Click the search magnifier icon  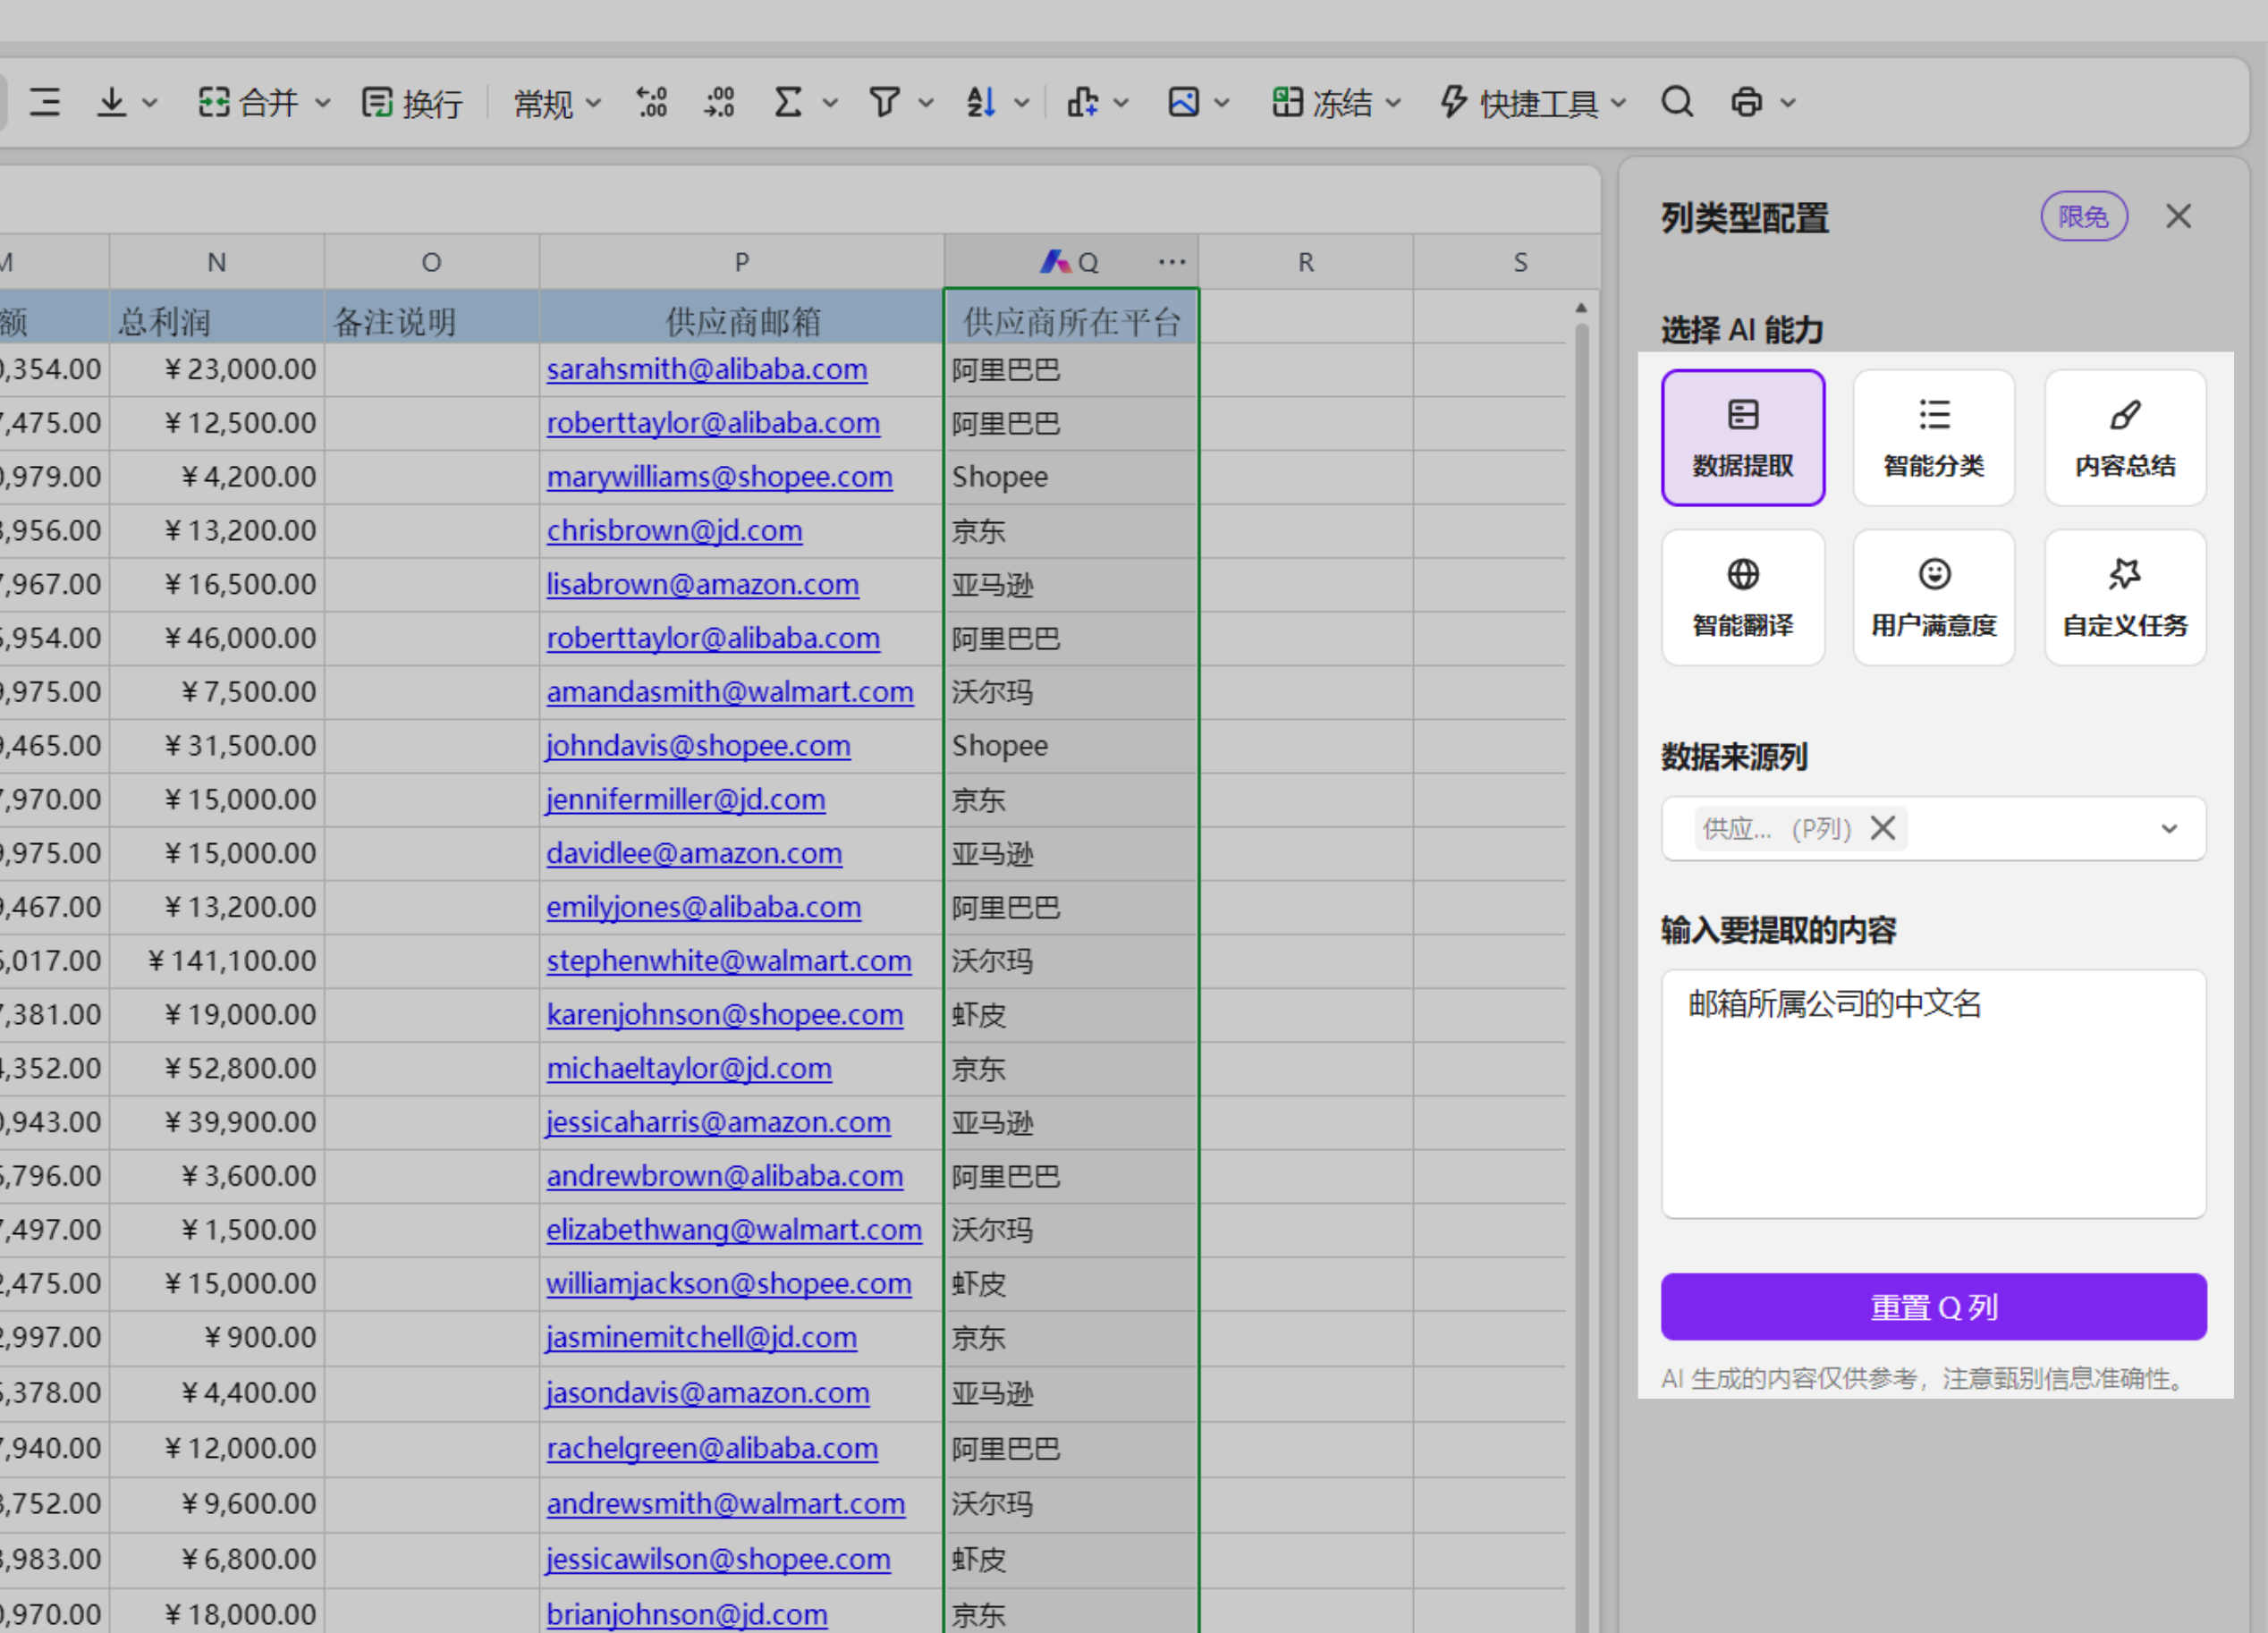(1677, 102)
